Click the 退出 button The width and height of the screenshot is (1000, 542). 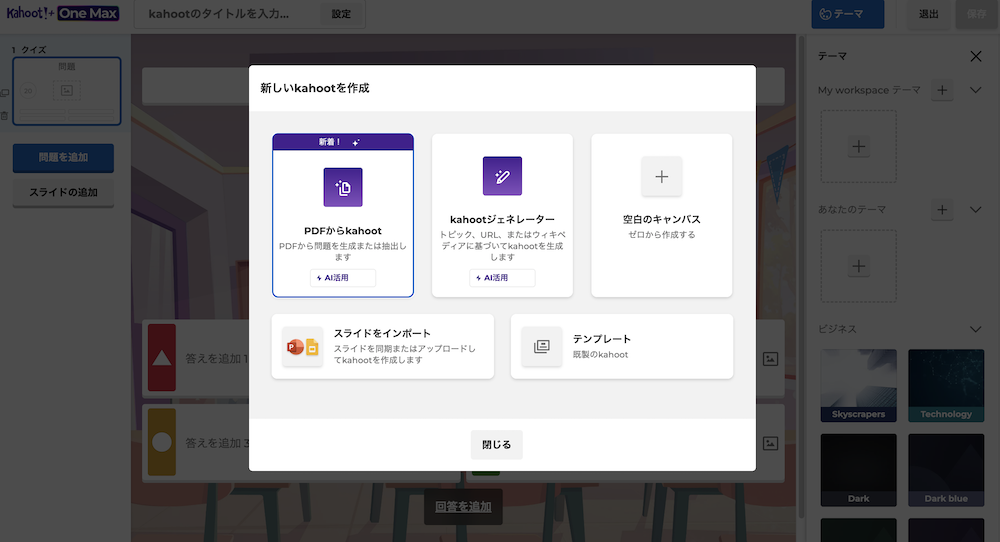point(929,14)
